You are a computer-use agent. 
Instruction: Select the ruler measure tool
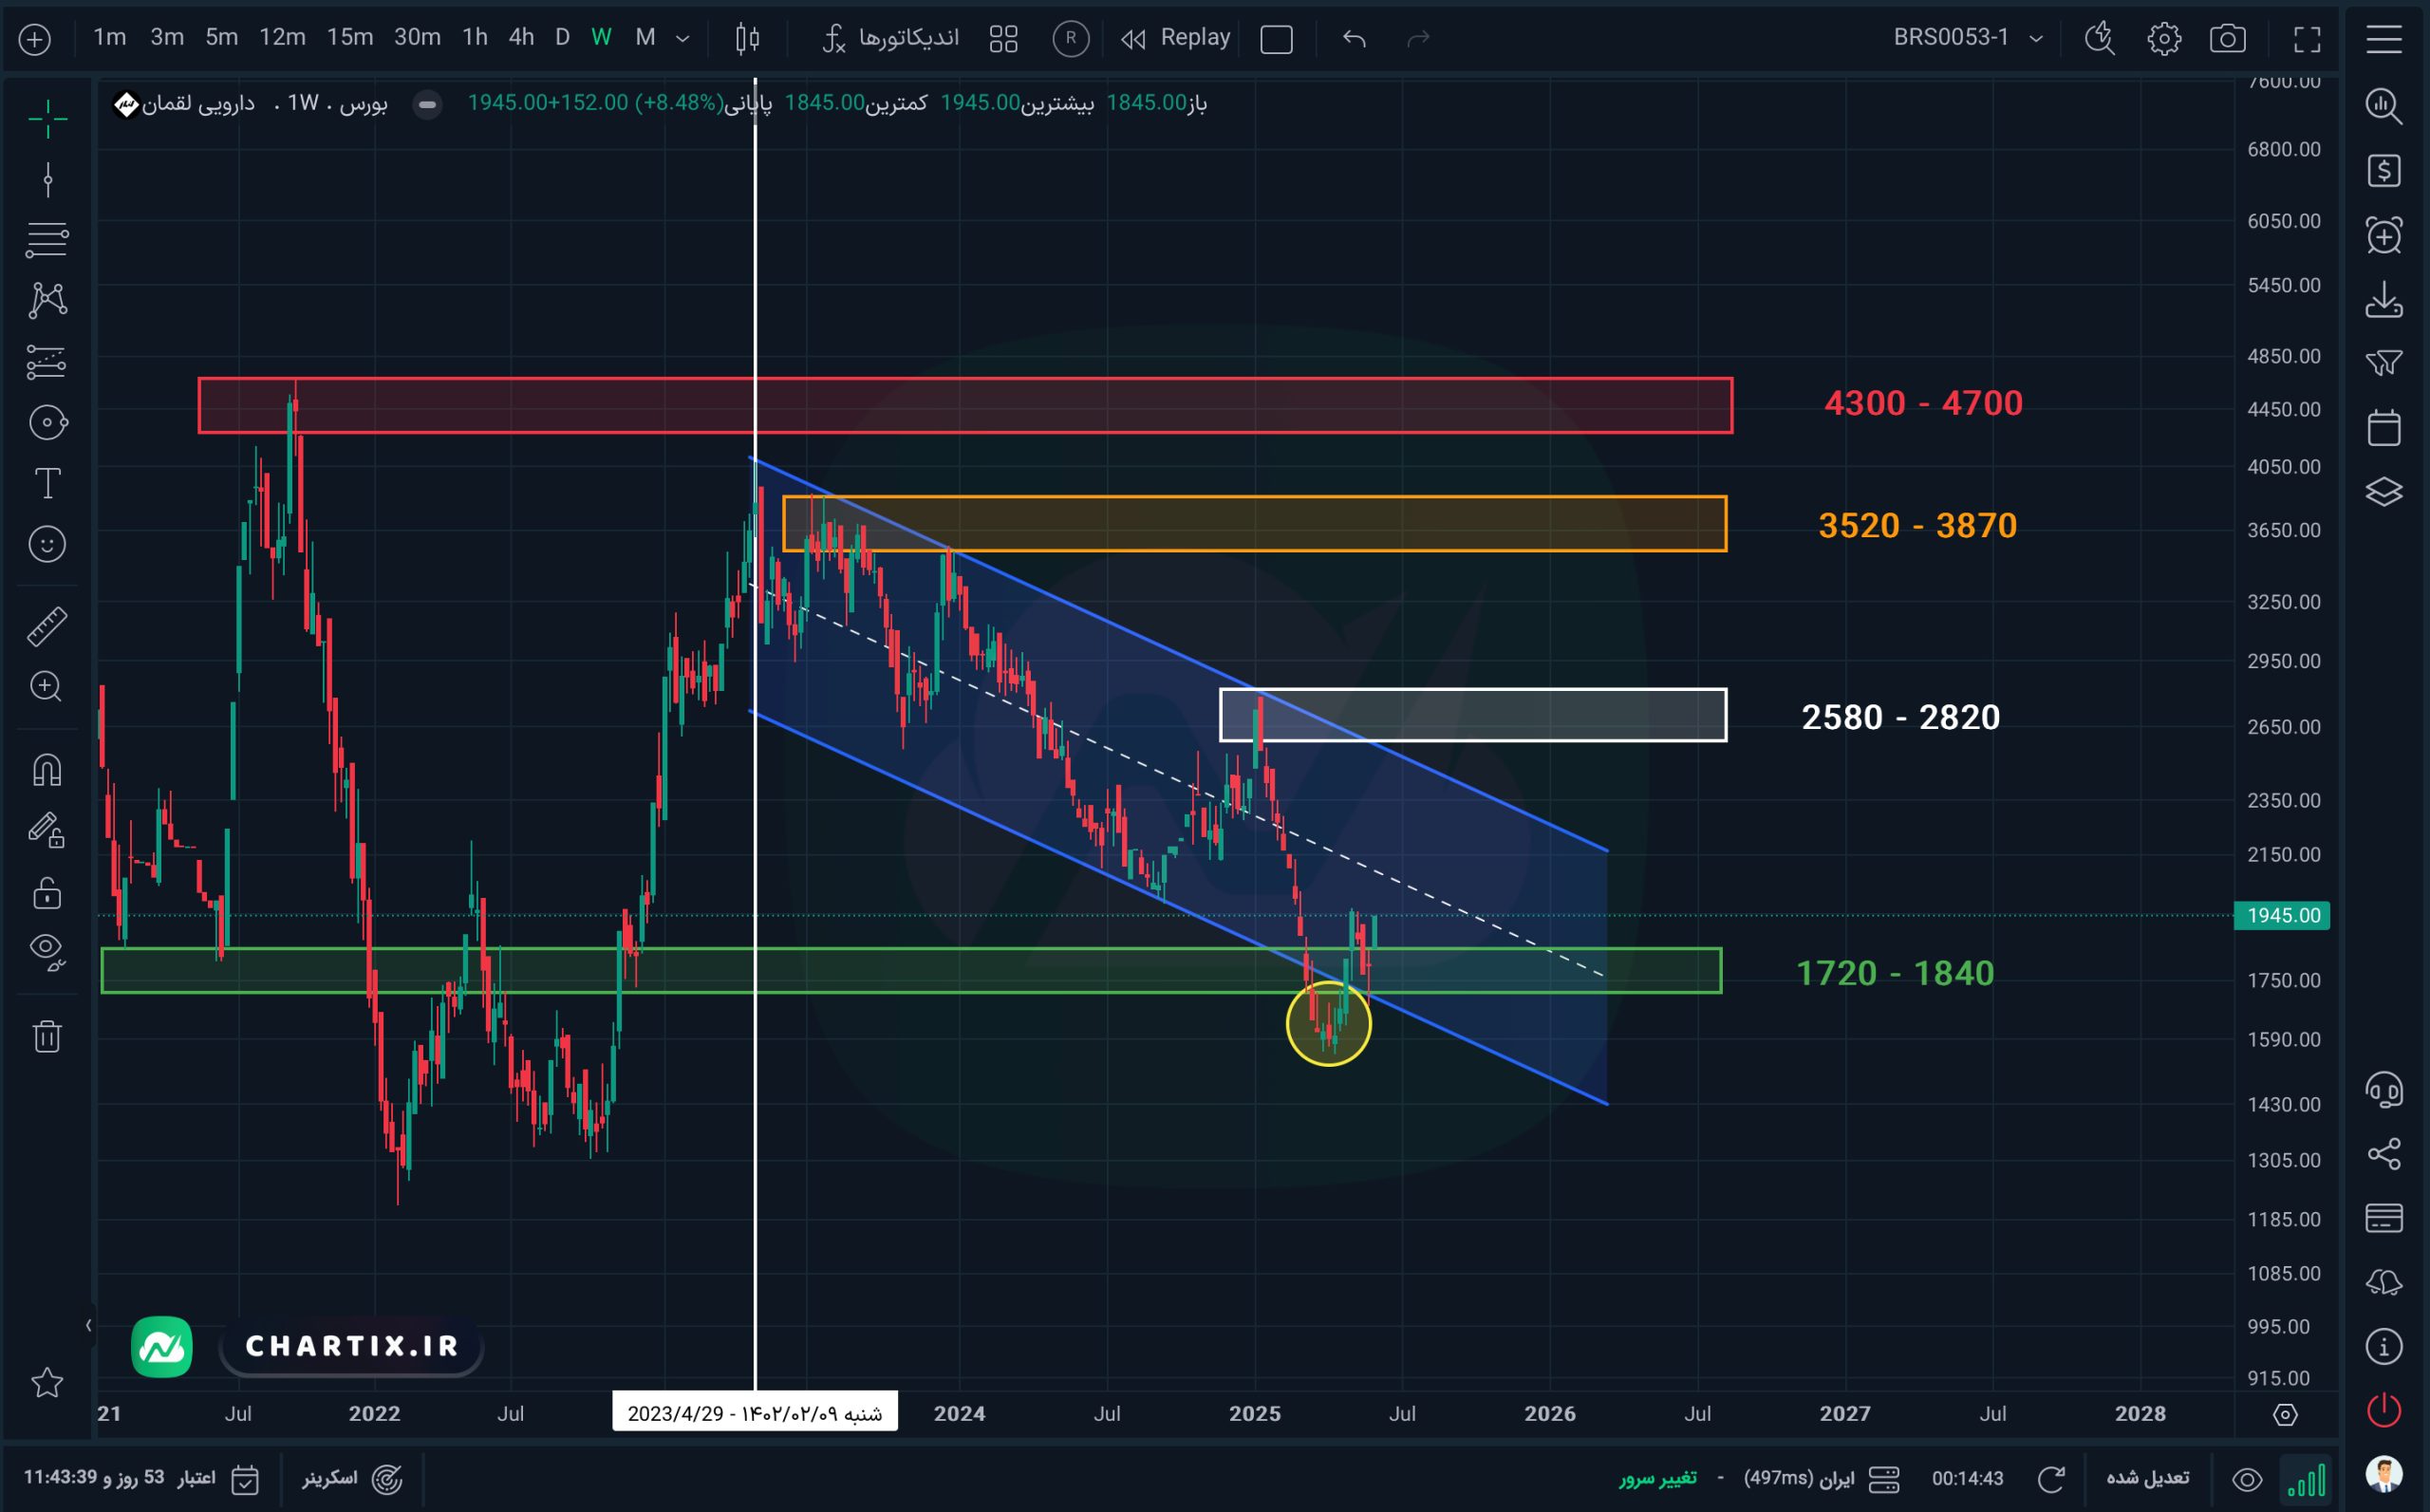coord(47,626)
